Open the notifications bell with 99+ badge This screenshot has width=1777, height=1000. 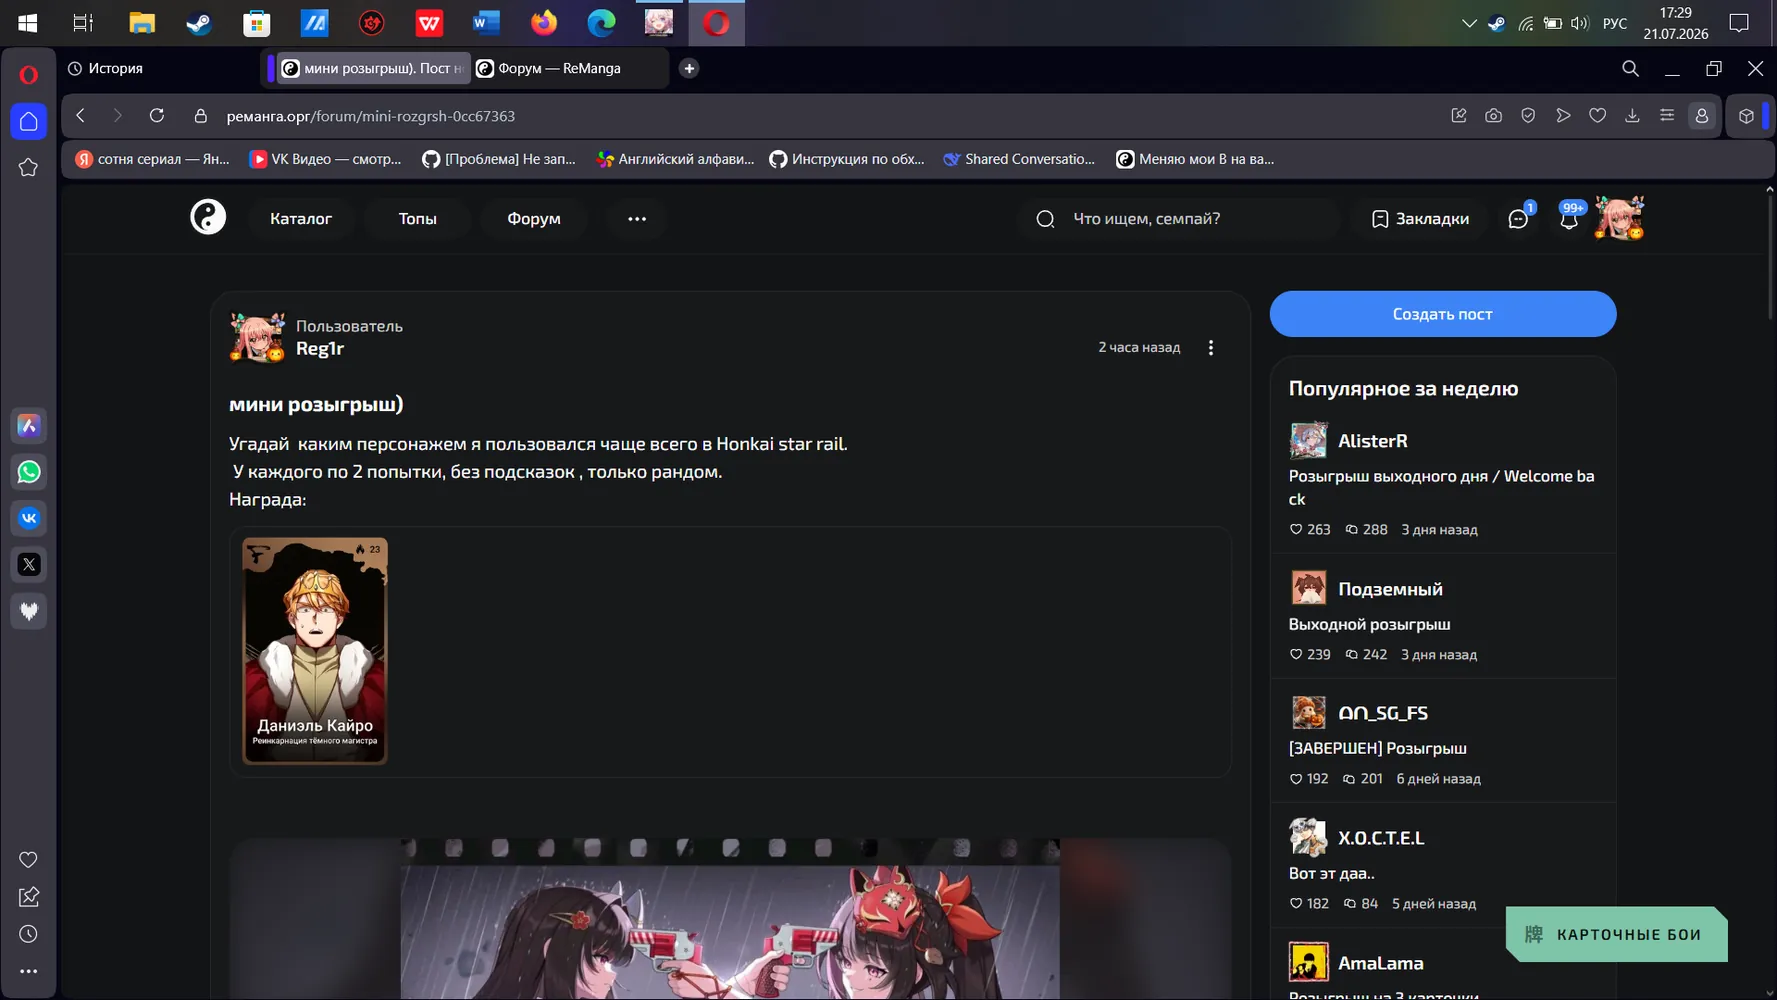point(1569,218)
